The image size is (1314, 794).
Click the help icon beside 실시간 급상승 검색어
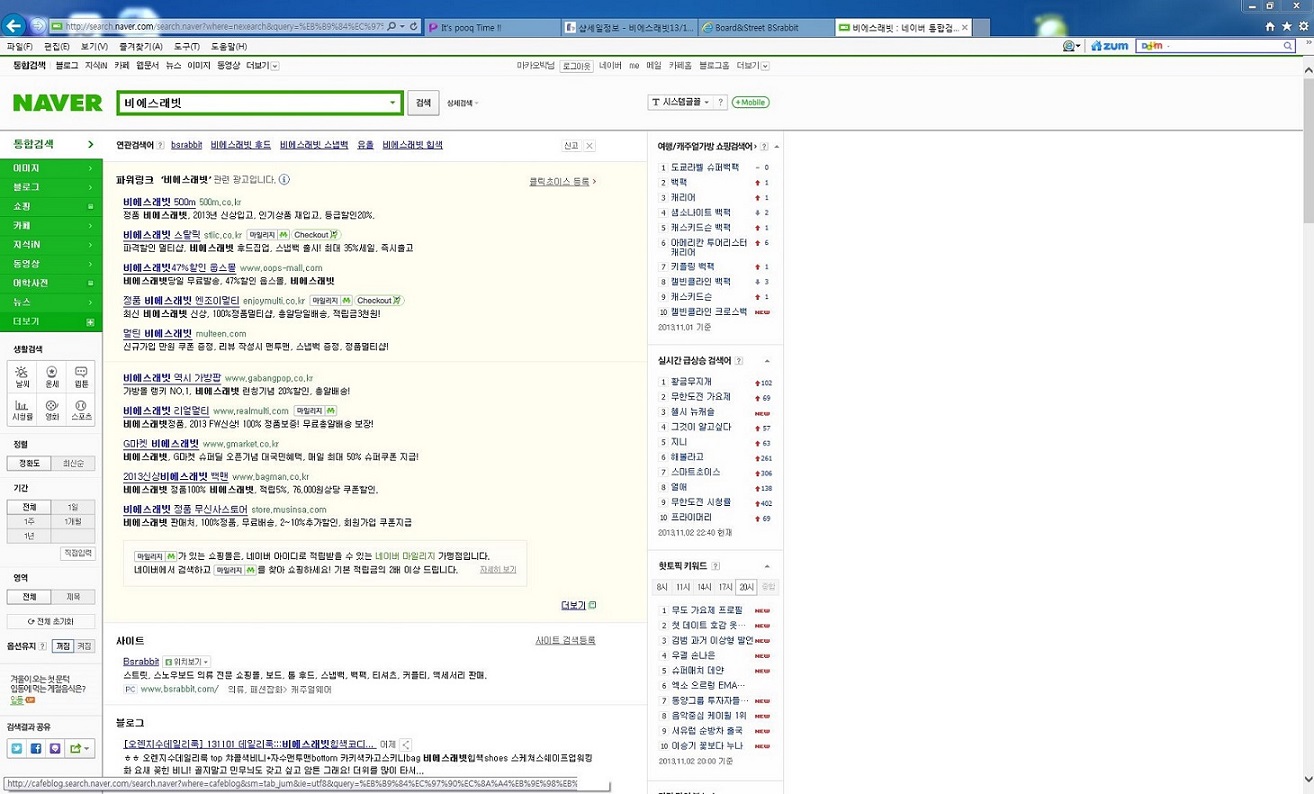pyautogui.click(x=740, y=360)
